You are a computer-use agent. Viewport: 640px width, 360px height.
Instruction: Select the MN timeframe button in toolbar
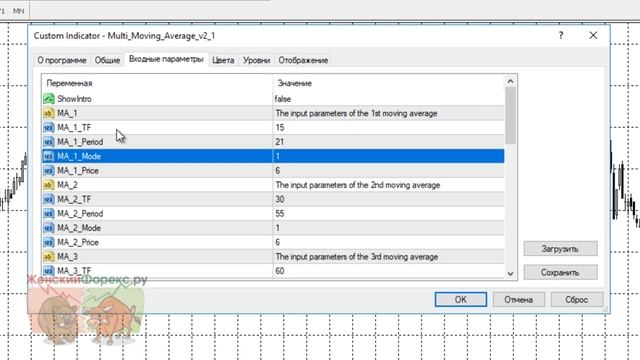click(18, 11)
